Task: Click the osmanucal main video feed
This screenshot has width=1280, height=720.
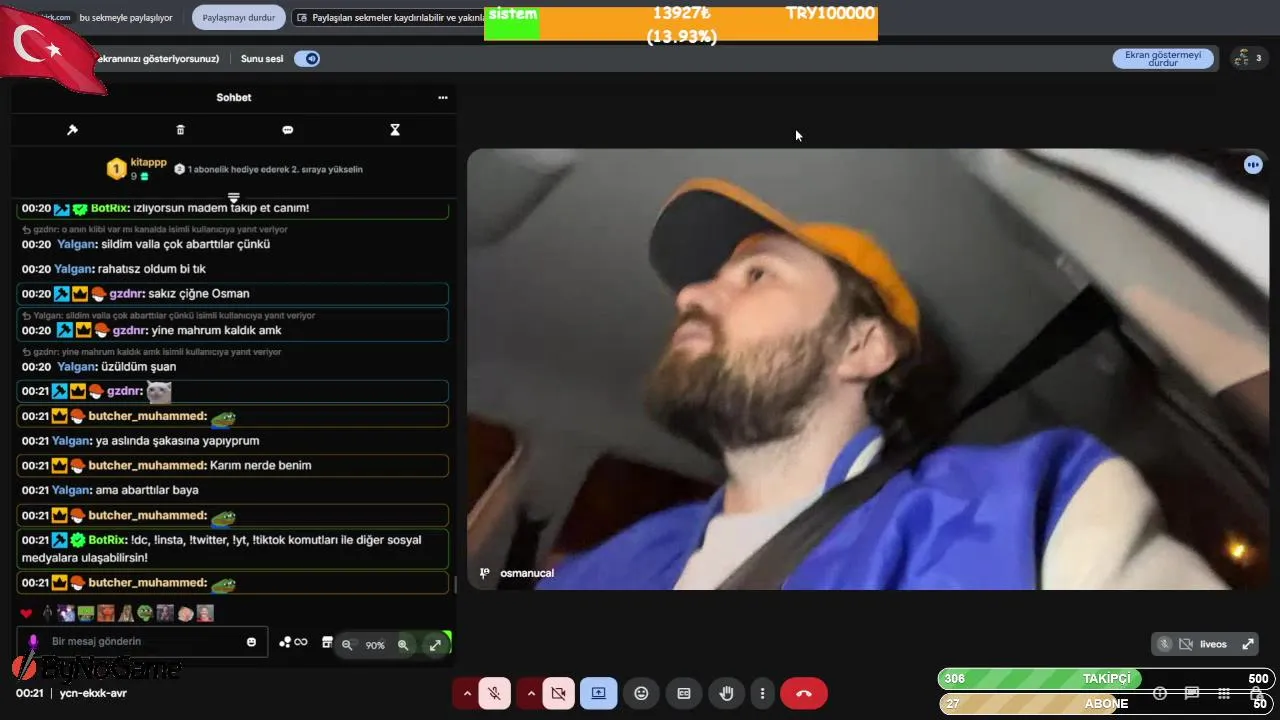Action: 868,369
